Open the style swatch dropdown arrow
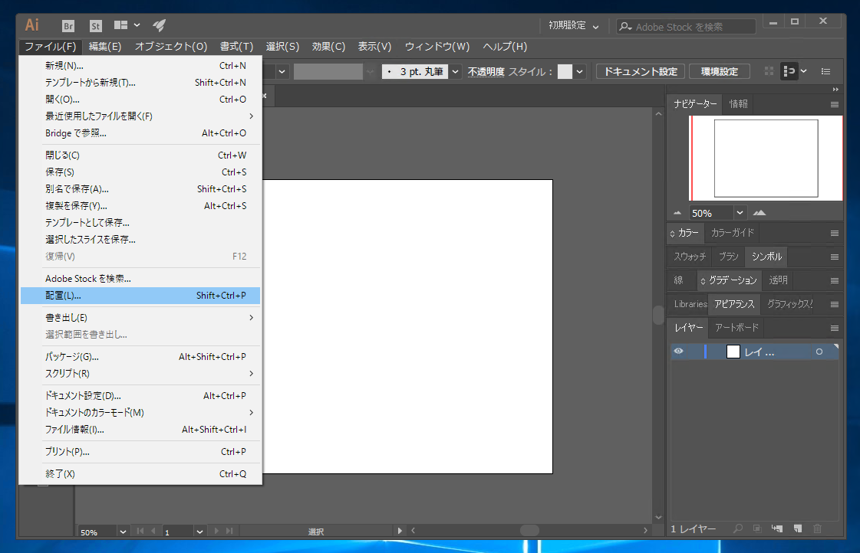Image resolution: width=860 pixels, height=553 pixels. pyautogui.click(x=579, y=71)
